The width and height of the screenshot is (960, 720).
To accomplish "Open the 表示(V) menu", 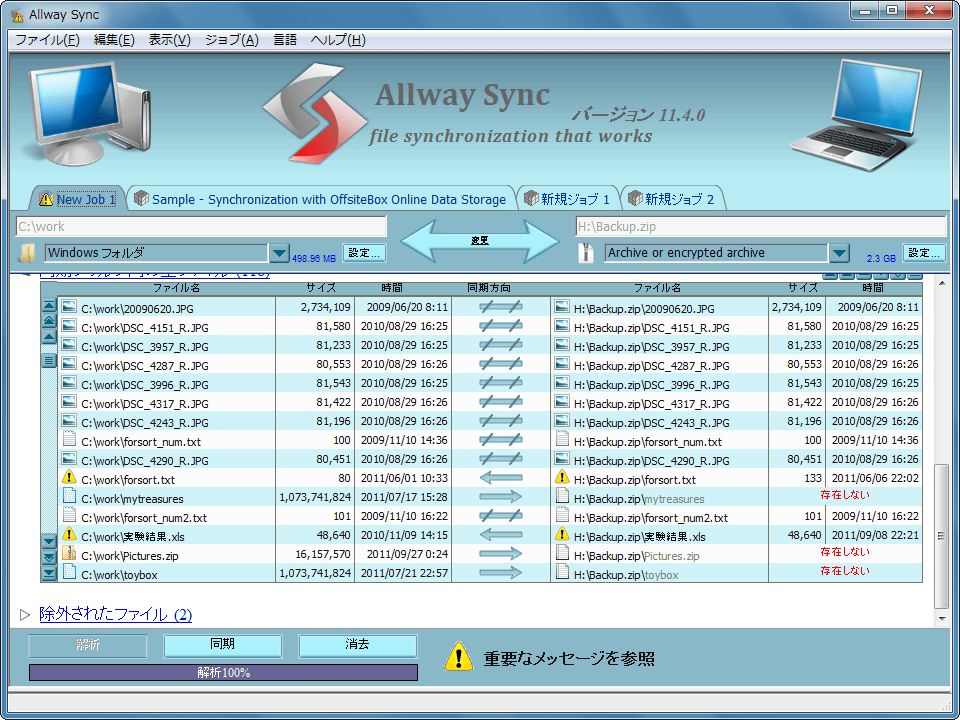I will (170, 40).
